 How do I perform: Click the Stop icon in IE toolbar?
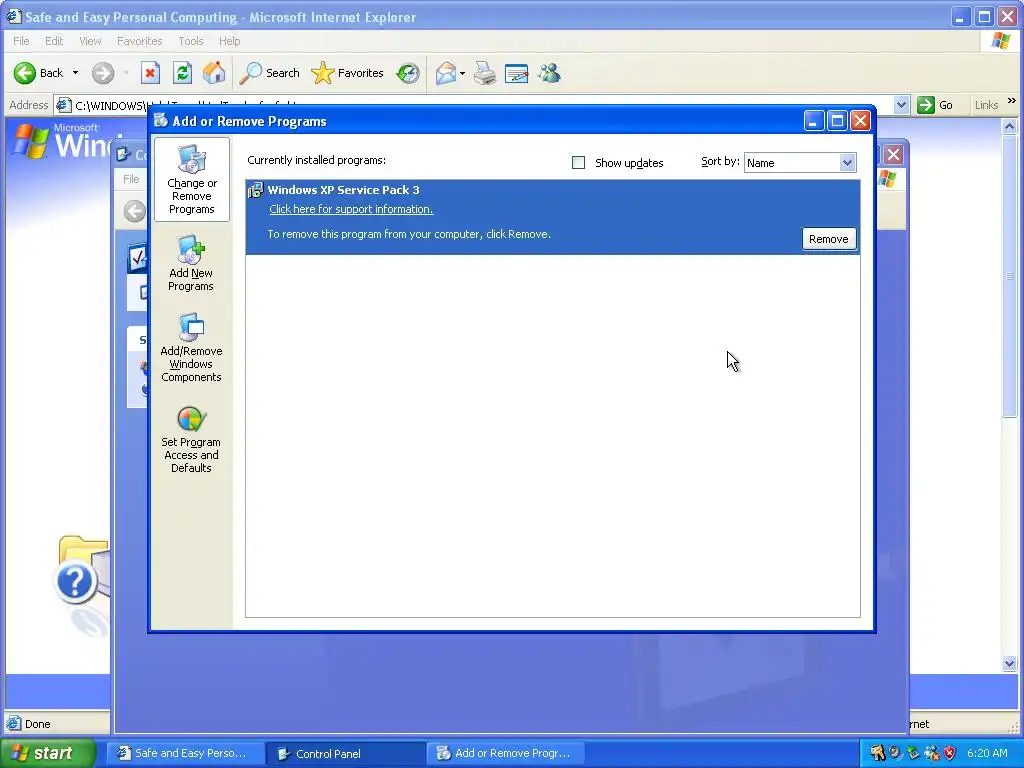coord(150,73)
